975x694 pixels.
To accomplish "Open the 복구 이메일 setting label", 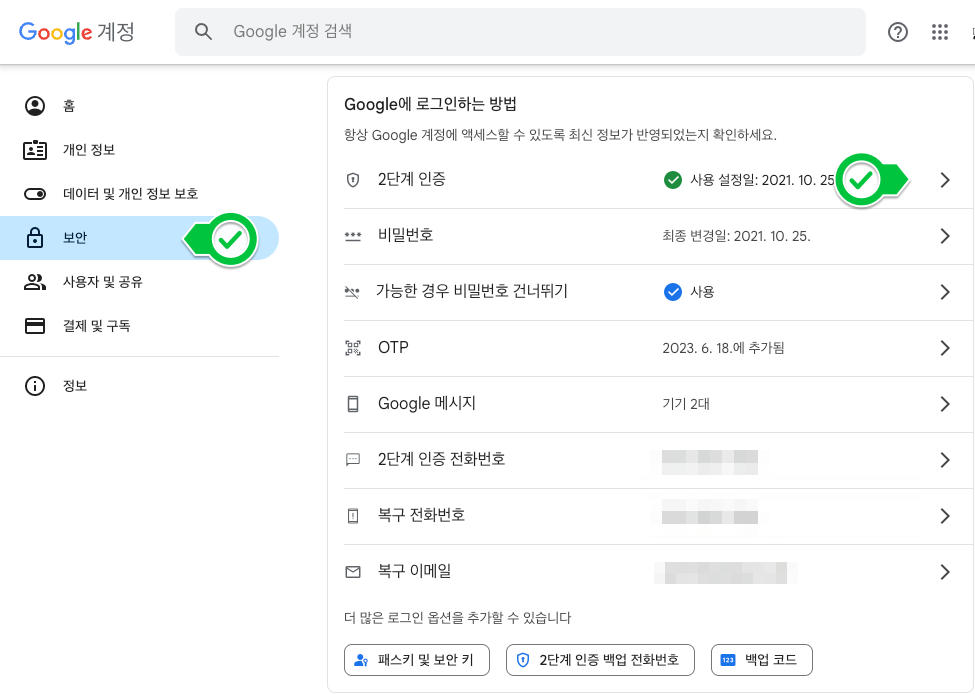I will pyautogui.click(x=414, y=571).
